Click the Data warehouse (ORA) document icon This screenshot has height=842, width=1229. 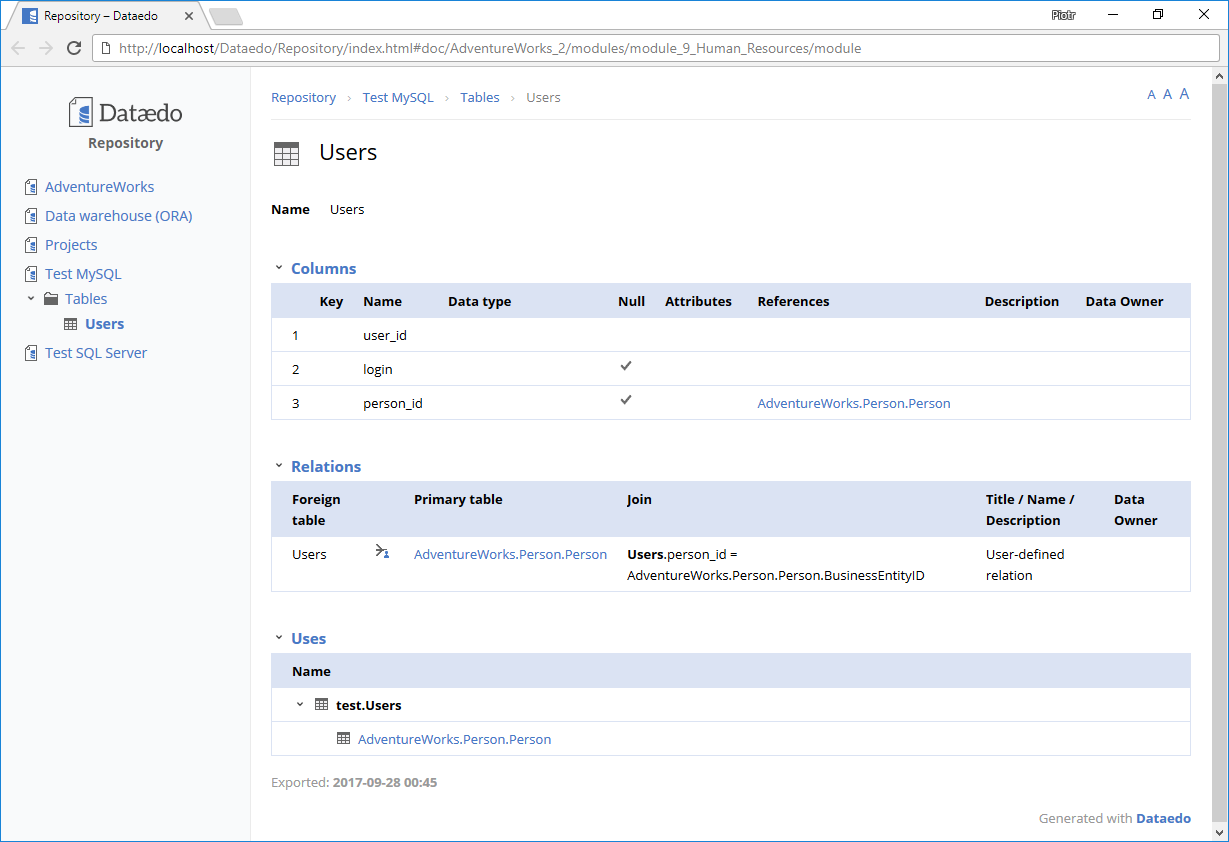pos(31,216)
